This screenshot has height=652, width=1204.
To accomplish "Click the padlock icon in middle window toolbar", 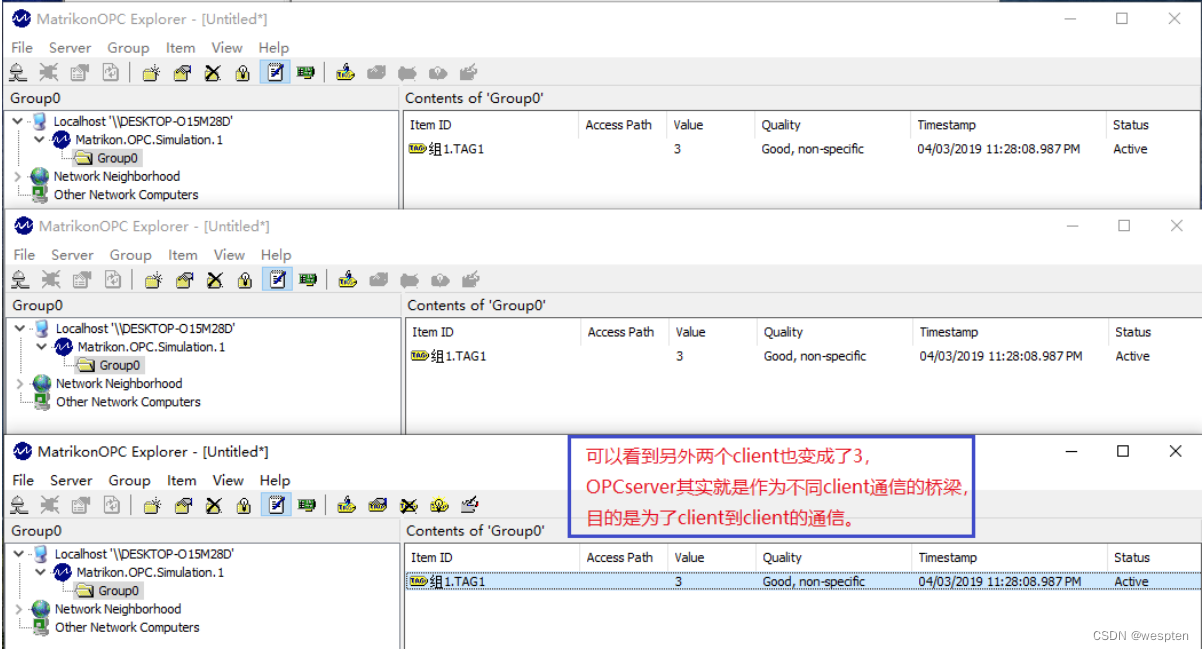I will 244,279.
